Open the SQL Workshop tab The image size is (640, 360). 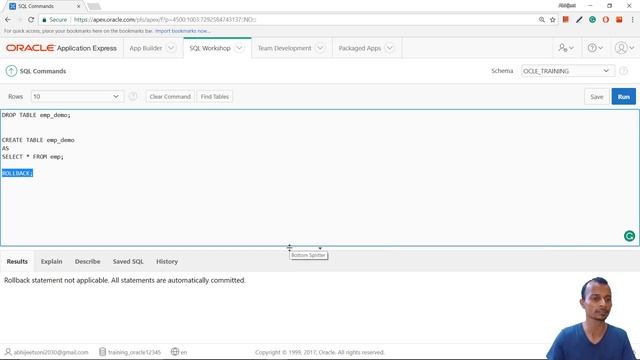click(210, 48)
